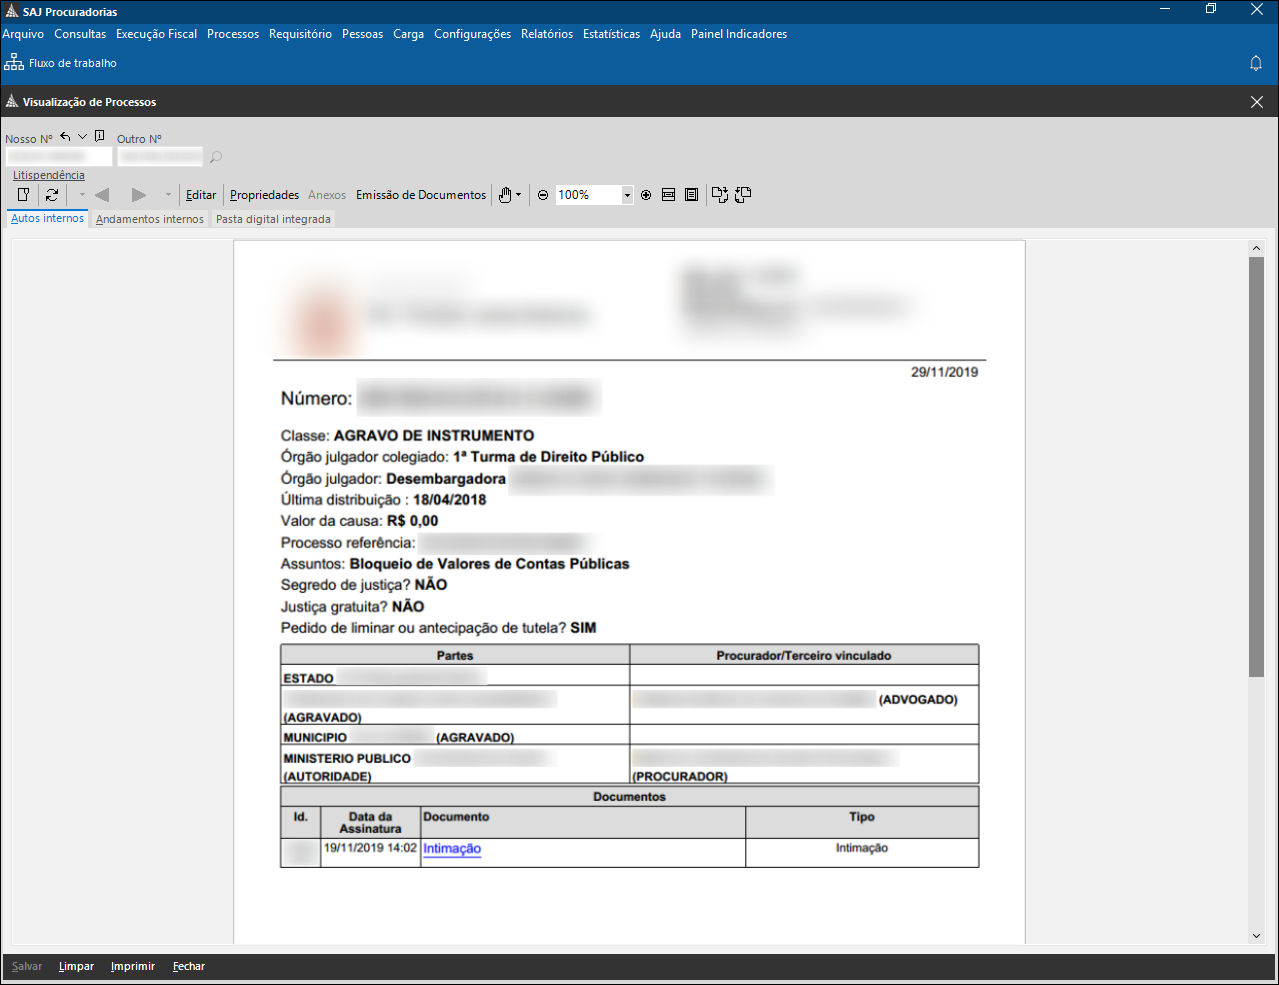This screenshot has height=985, width=1279.
Task: Click the zoom in plus icon
Action: 646,195
